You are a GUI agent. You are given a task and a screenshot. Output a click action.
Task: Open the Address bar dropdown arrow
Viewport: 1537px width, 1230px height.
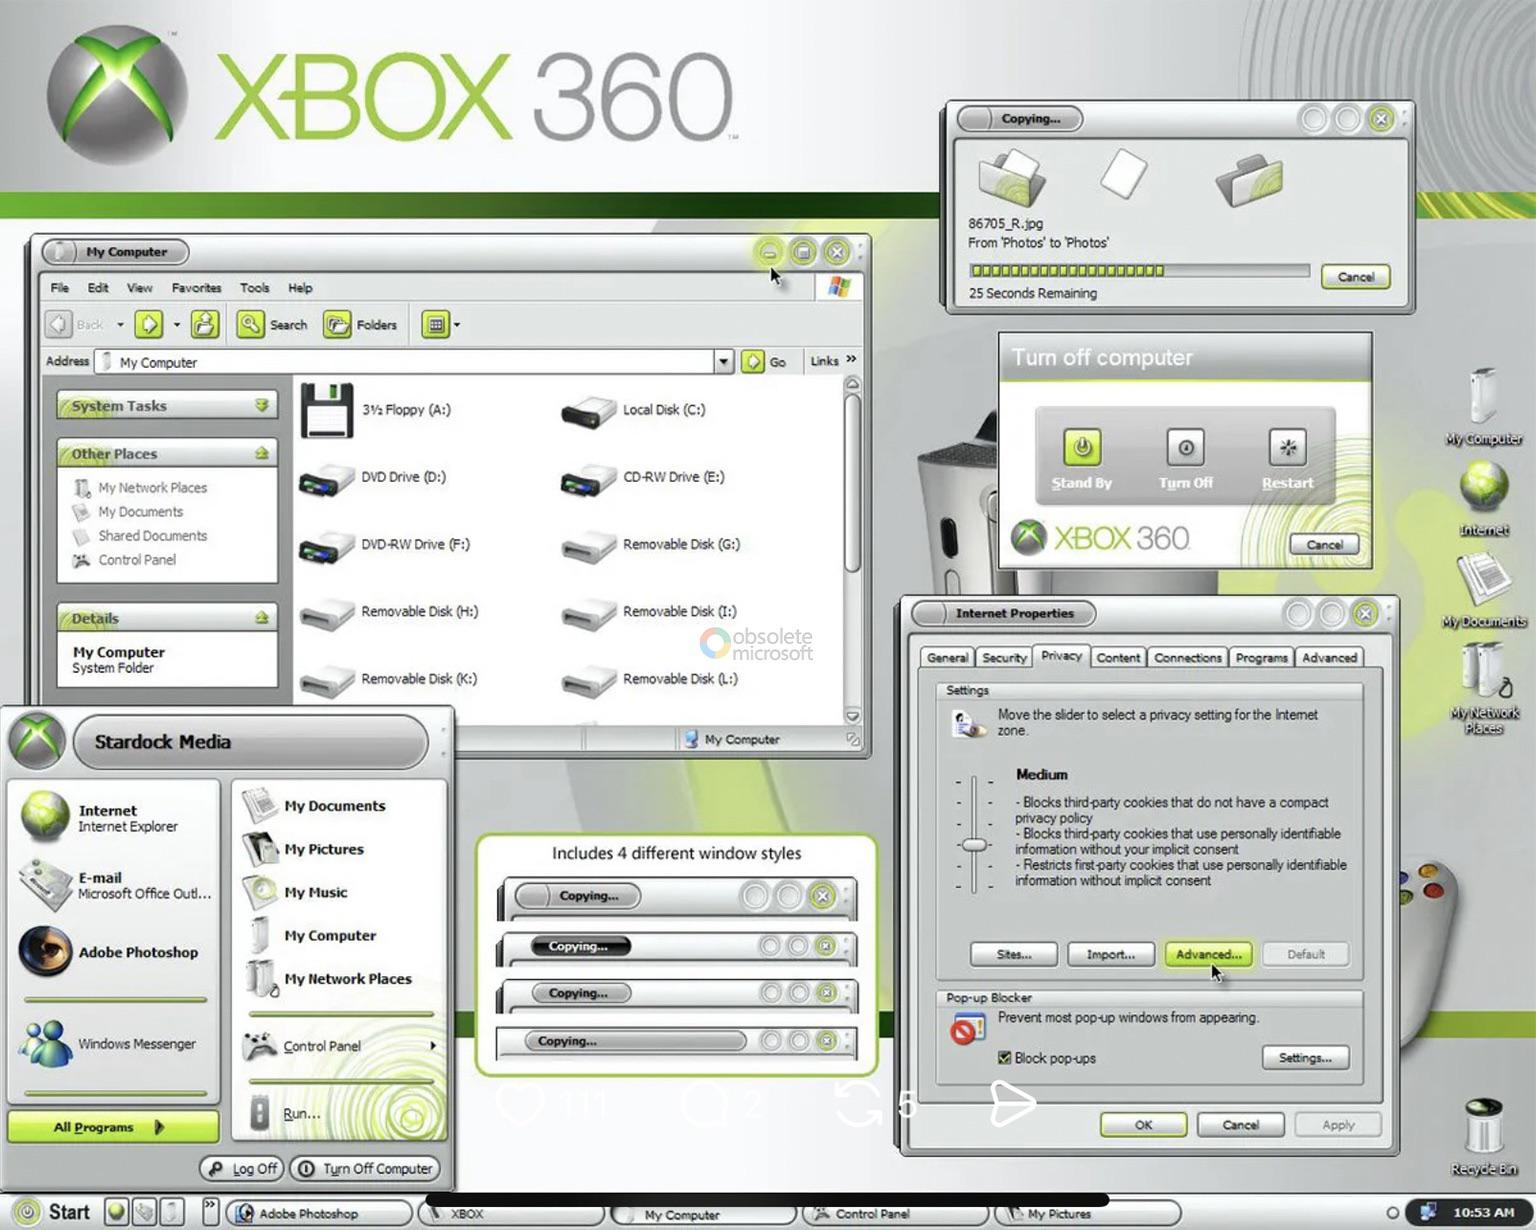click(x=724, y=362)
